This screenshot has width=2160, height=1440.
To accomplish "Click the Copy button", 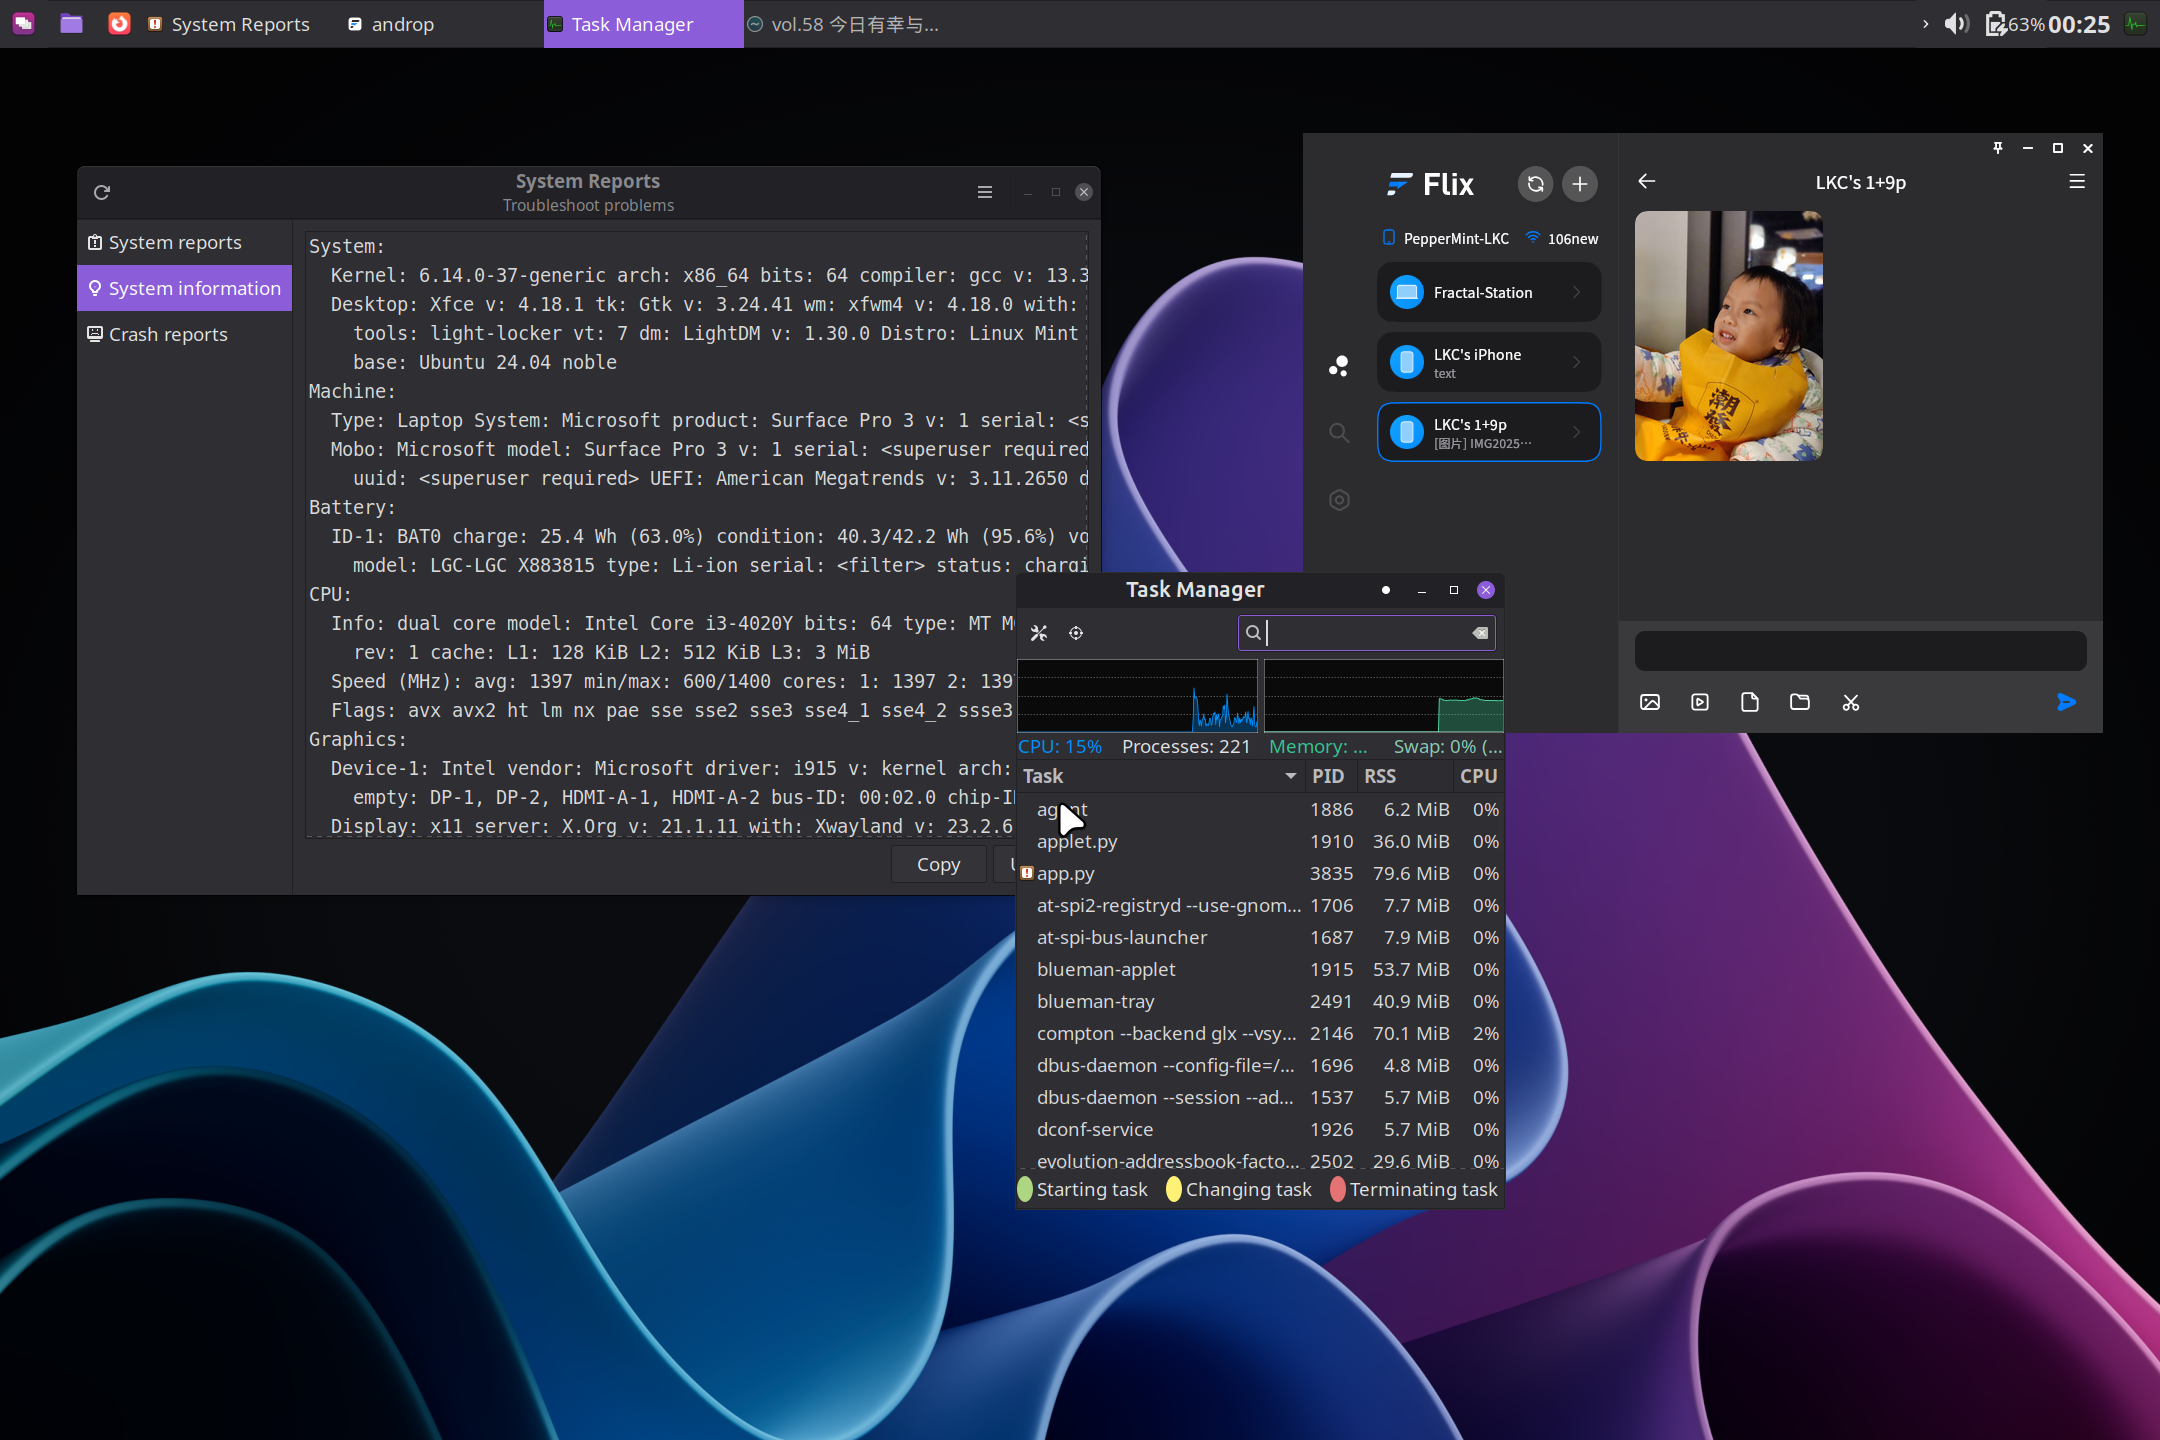I will (938, 864).
